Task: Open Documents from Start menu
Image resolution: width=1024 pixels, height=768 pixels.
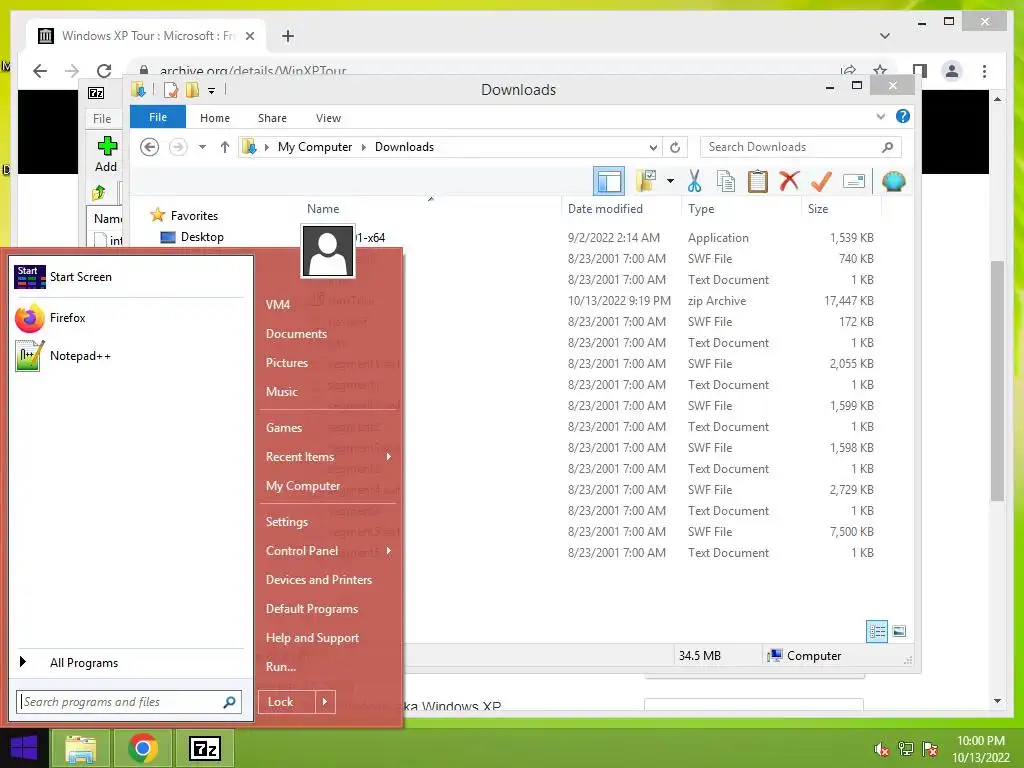Action: pyautogui.click(x=296, y=334)
